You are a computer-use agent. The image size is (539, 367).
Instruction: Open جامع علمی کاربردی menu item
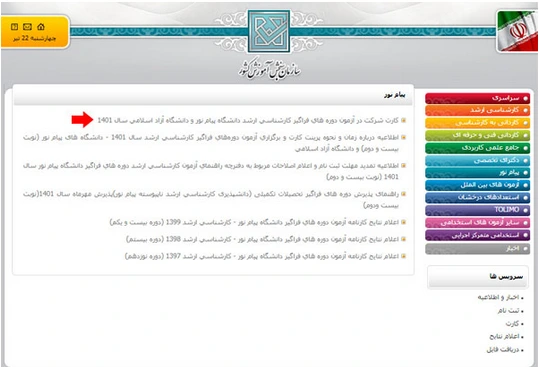click(477, 148)
